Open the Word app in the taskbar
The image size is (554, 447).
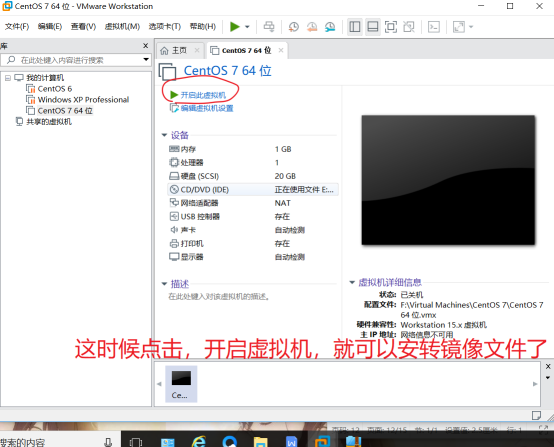click(291, 442)
